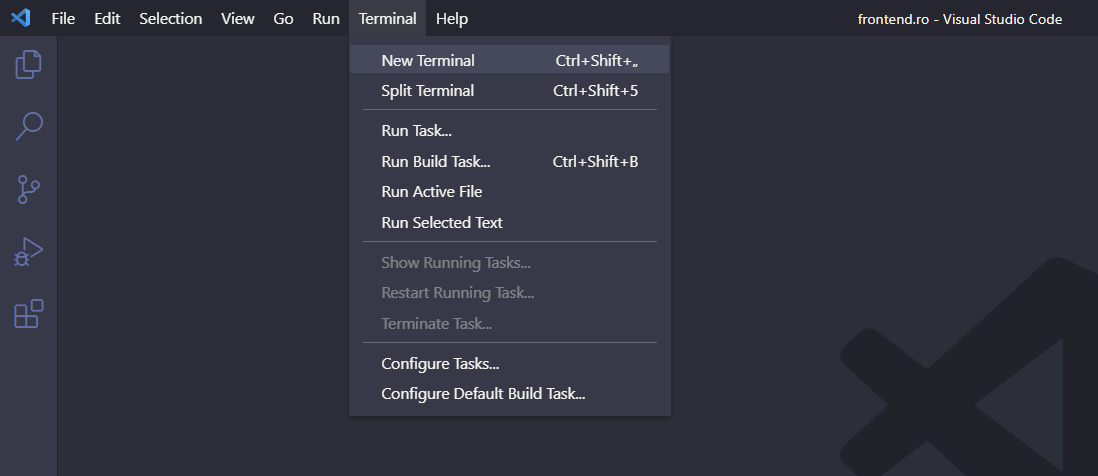
Task: Open the Extensions view icon
Action: click(28, 314)
